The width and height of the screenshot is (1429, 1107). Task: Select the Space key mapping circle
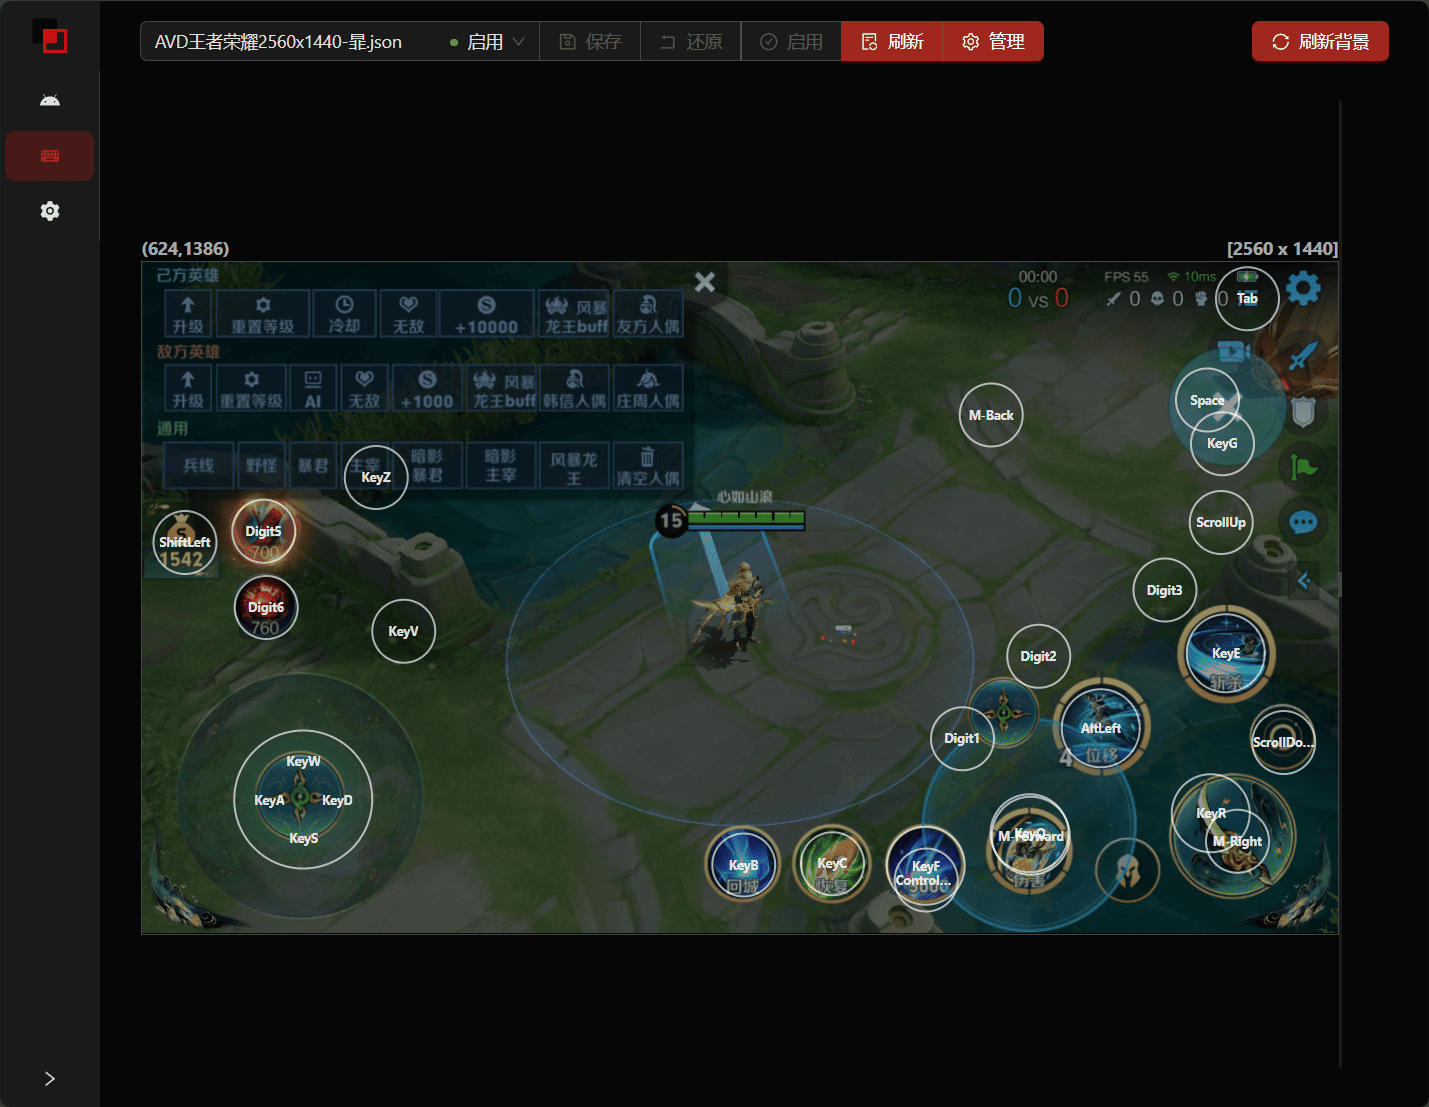pos(1207,400)
